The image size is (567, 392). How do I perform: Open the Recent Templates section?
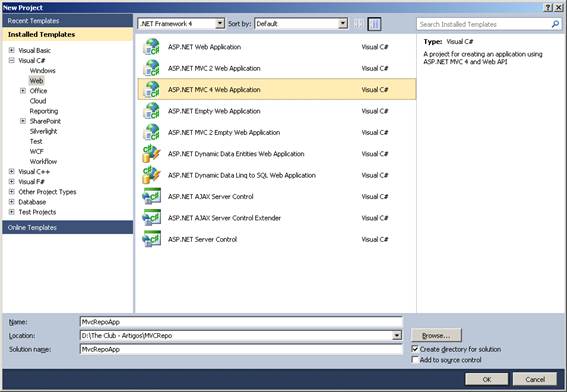click(68, 21)
